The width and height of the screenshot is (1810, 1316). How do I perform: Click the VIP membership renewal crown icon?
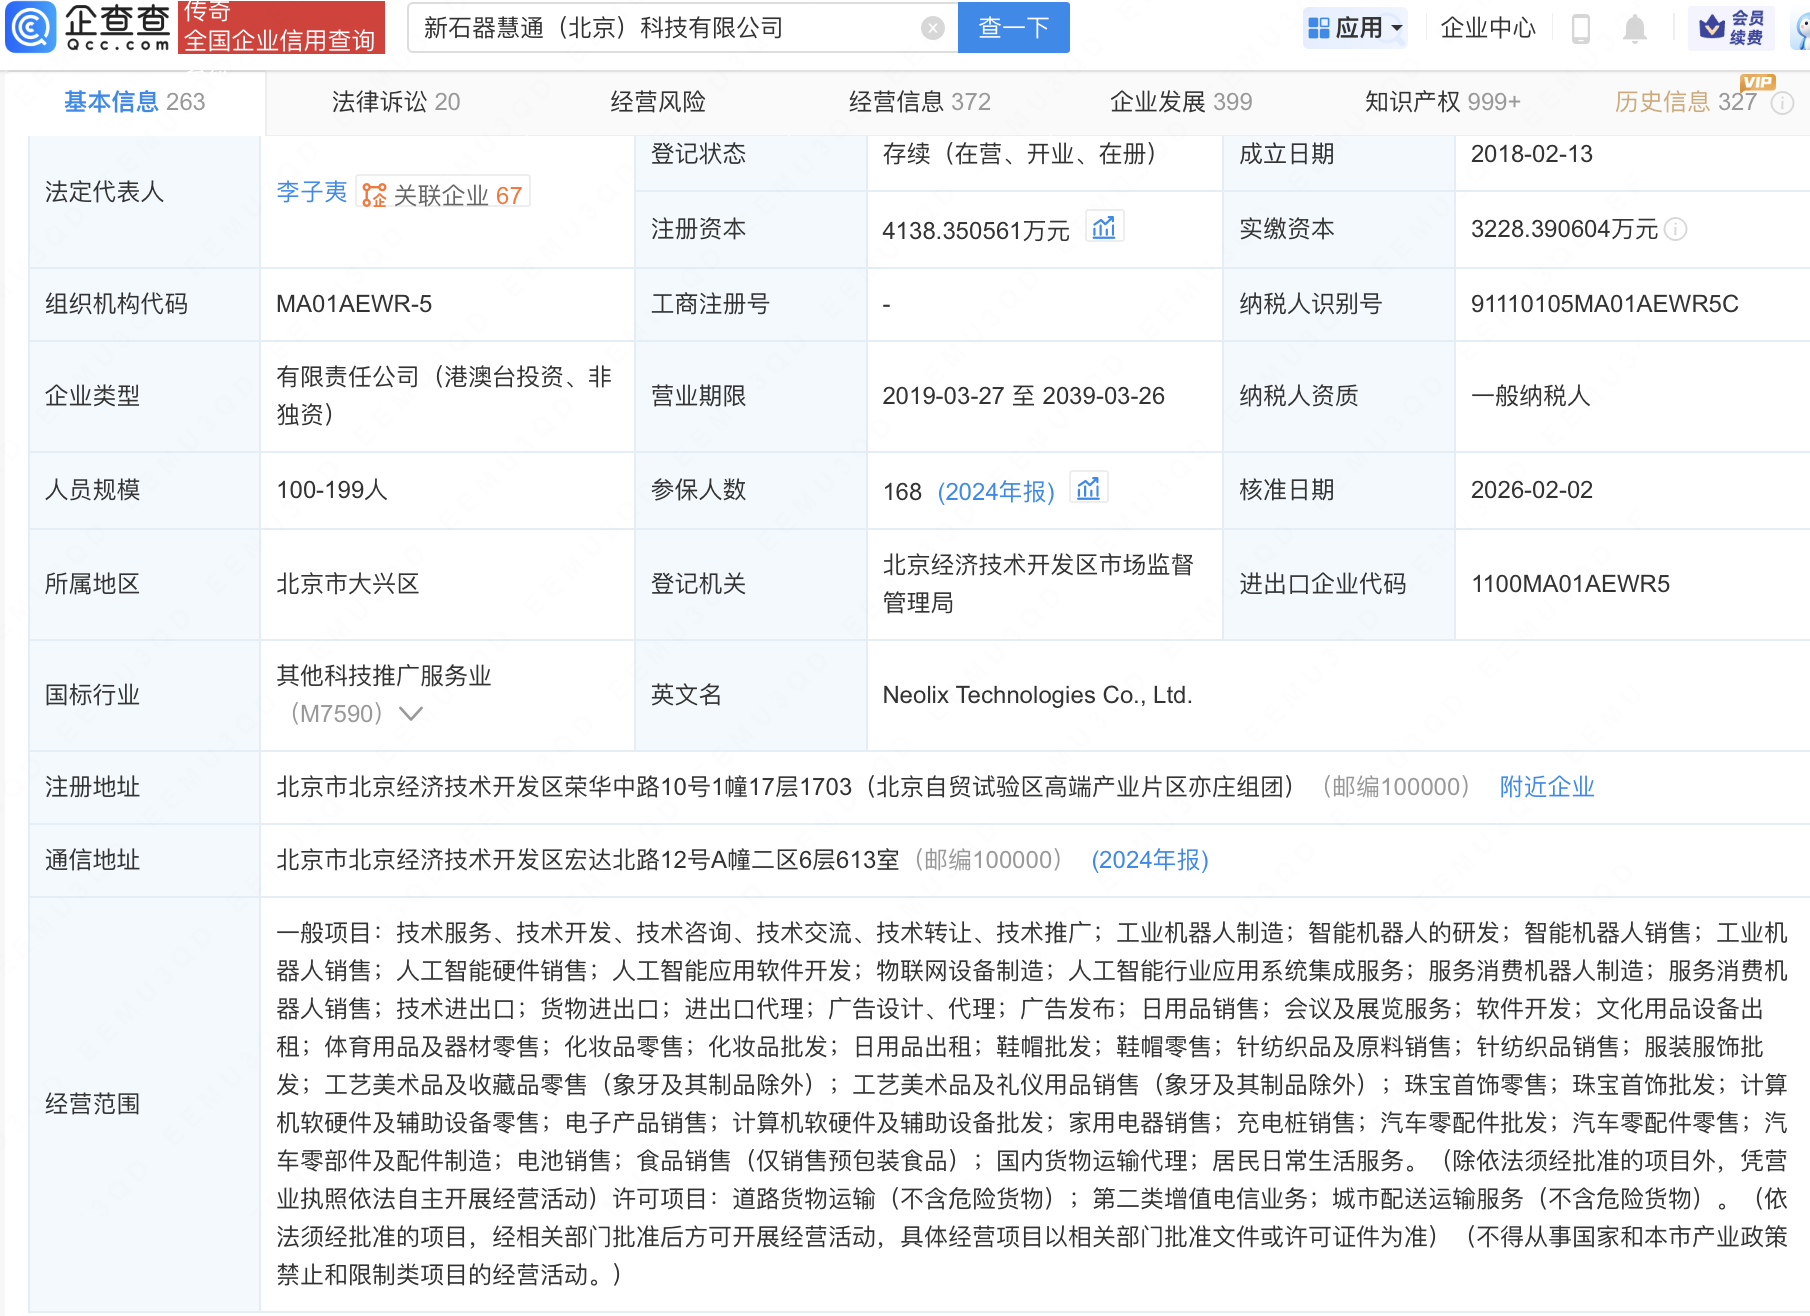1712,28
